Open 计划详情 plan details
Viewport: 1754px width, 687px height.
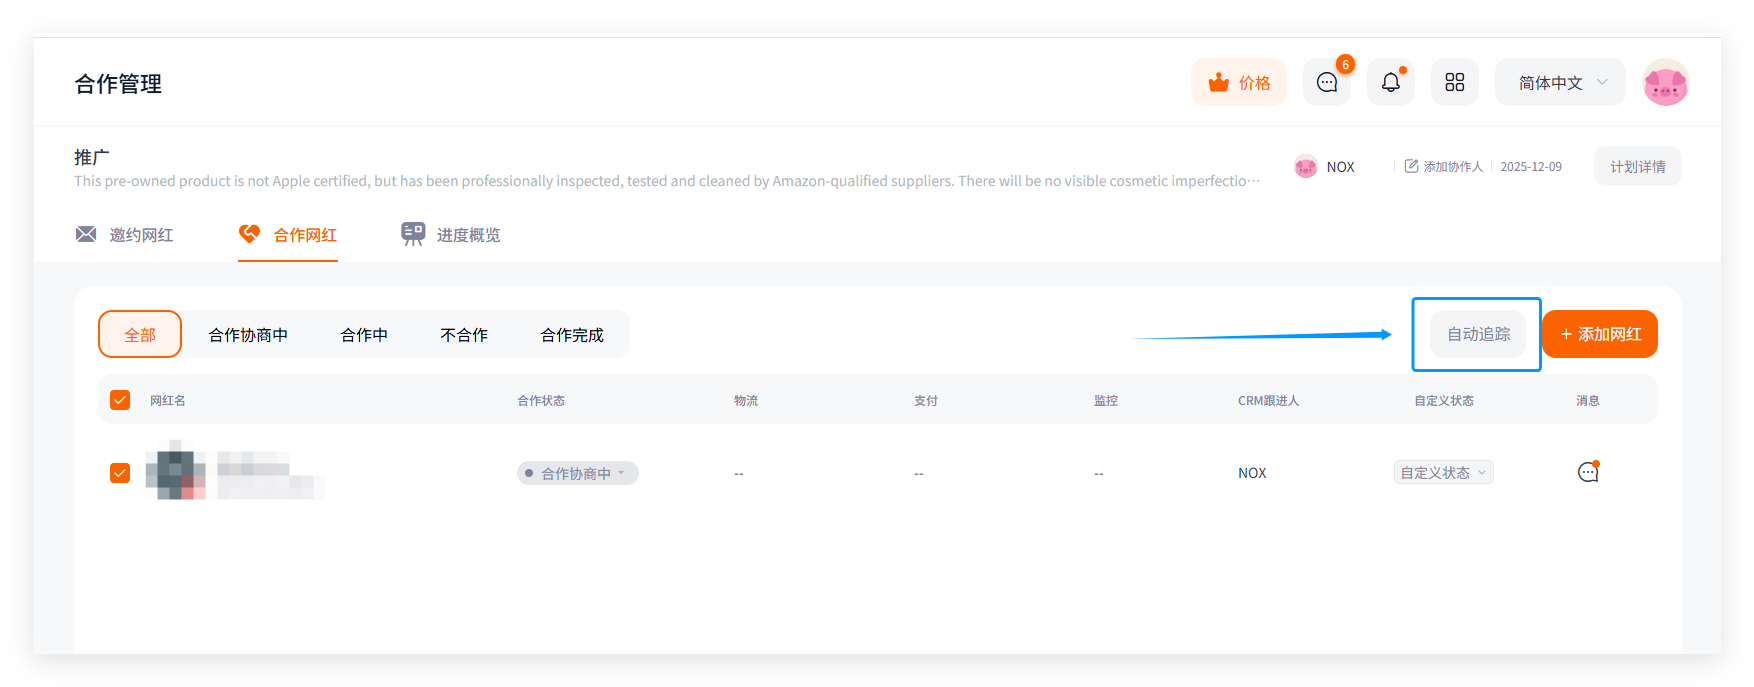1637,167
